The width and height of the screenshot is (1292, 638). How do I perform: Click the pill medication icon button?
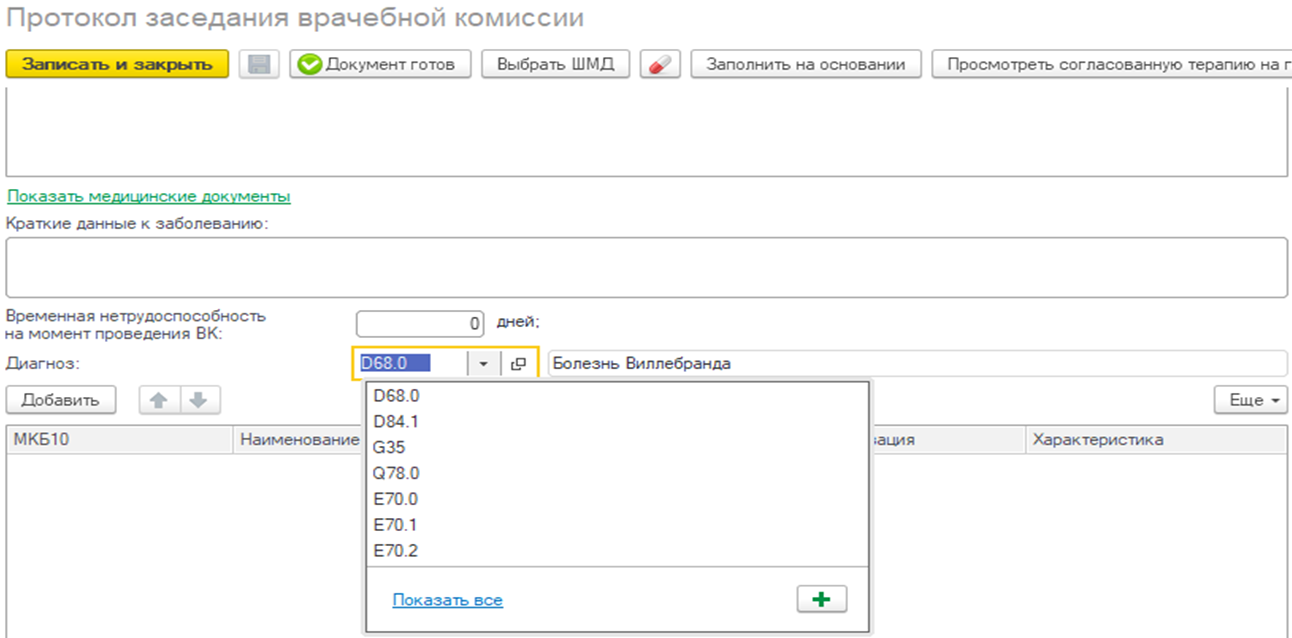click(x=659, y=64)
